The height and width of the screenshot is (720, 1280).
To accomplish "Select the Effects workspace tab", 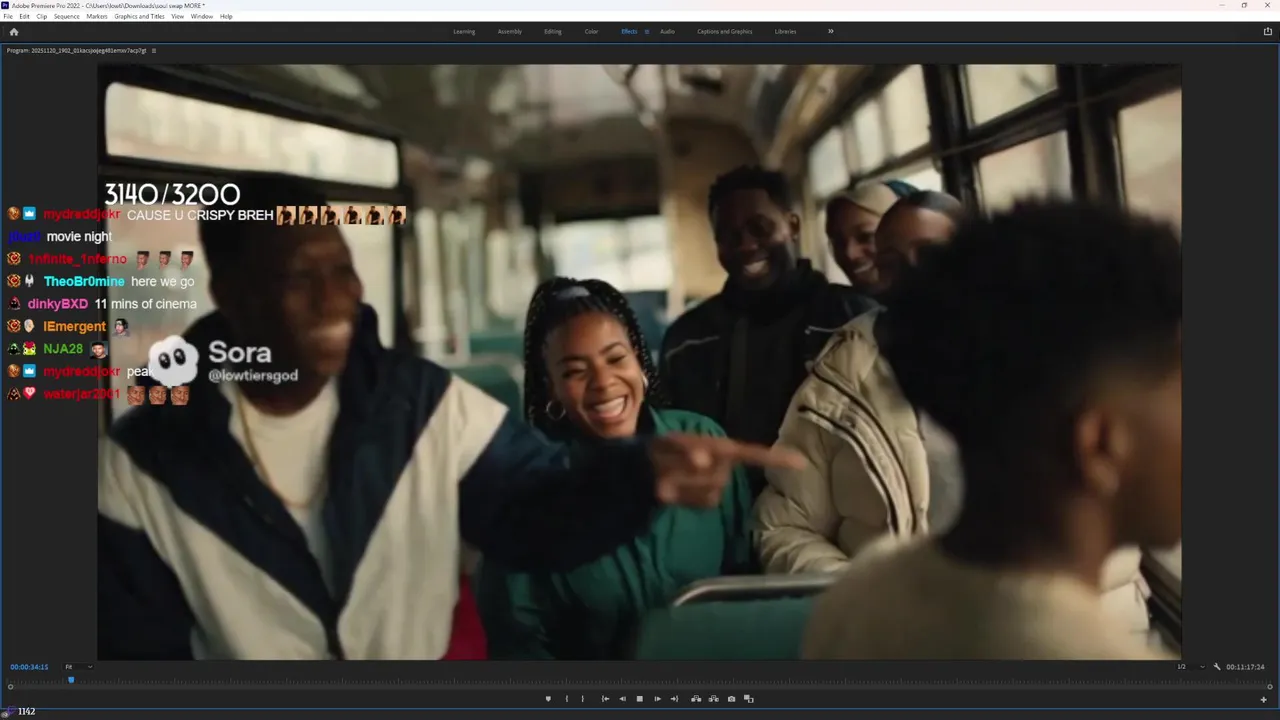I will click(x=629, y=31).
